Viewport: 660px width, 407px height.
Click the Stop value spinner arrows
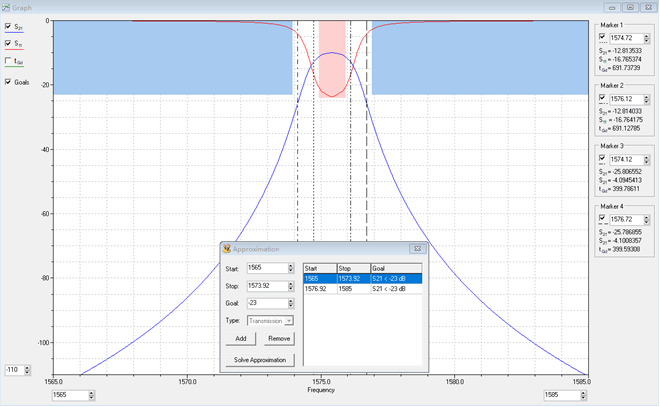pos(291,286)
